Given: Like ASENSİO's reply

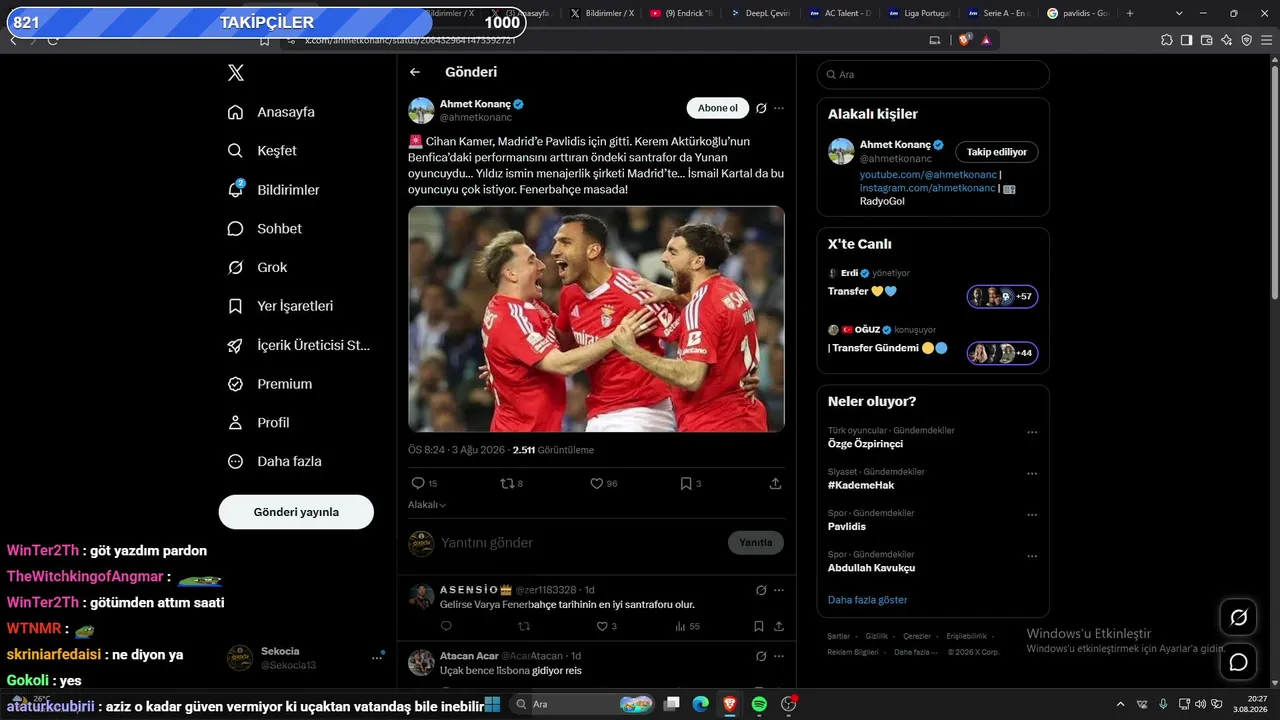Looking at the screenshot, I should pyautogui.click(x=602, y=626).
